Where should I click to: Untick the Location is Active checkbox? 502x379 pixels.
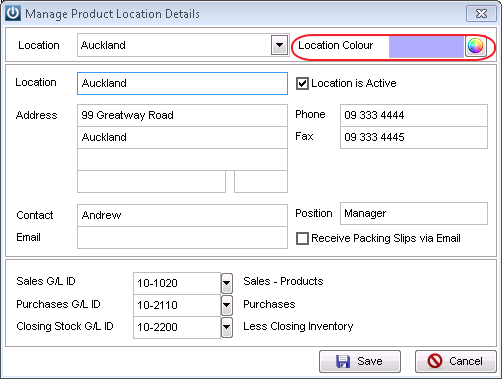coord(302,83)
